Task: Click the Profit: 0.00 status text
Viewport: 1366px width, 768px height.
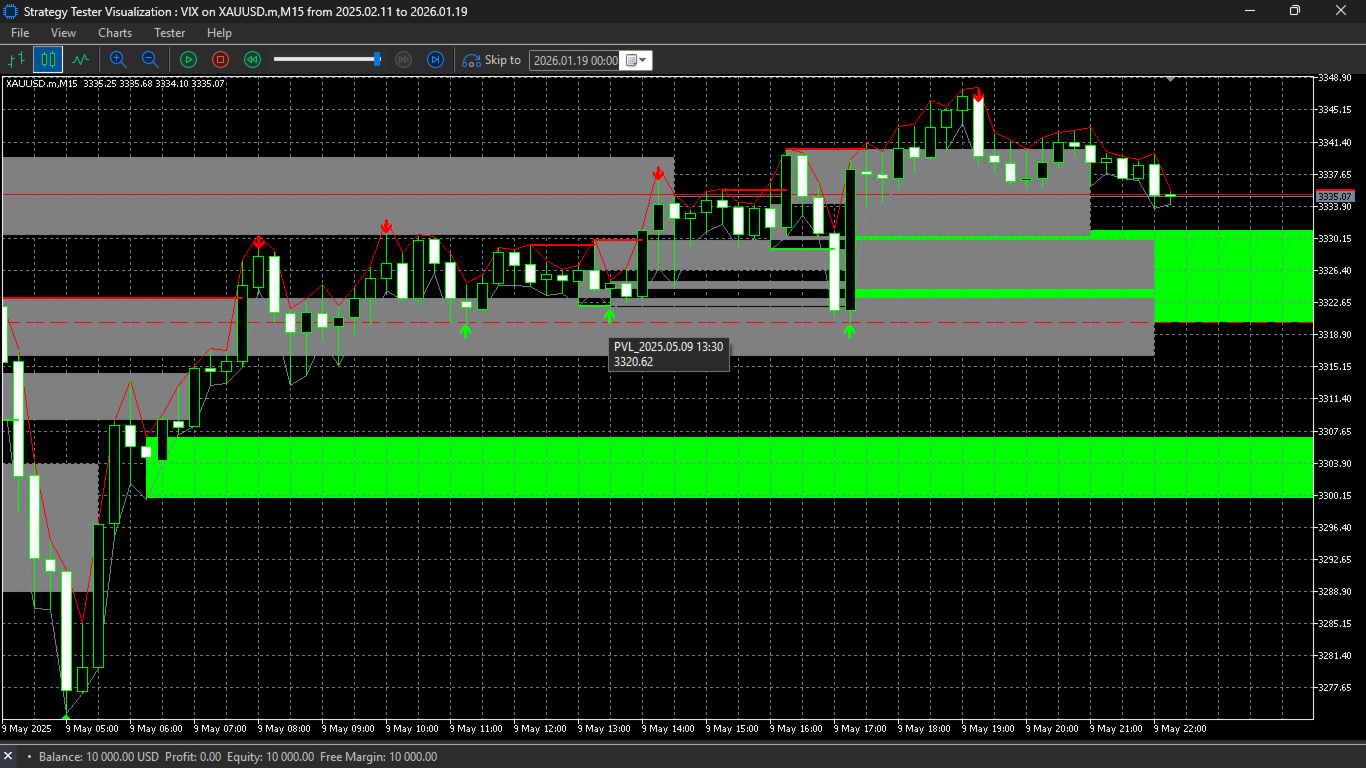Action: 193,757
